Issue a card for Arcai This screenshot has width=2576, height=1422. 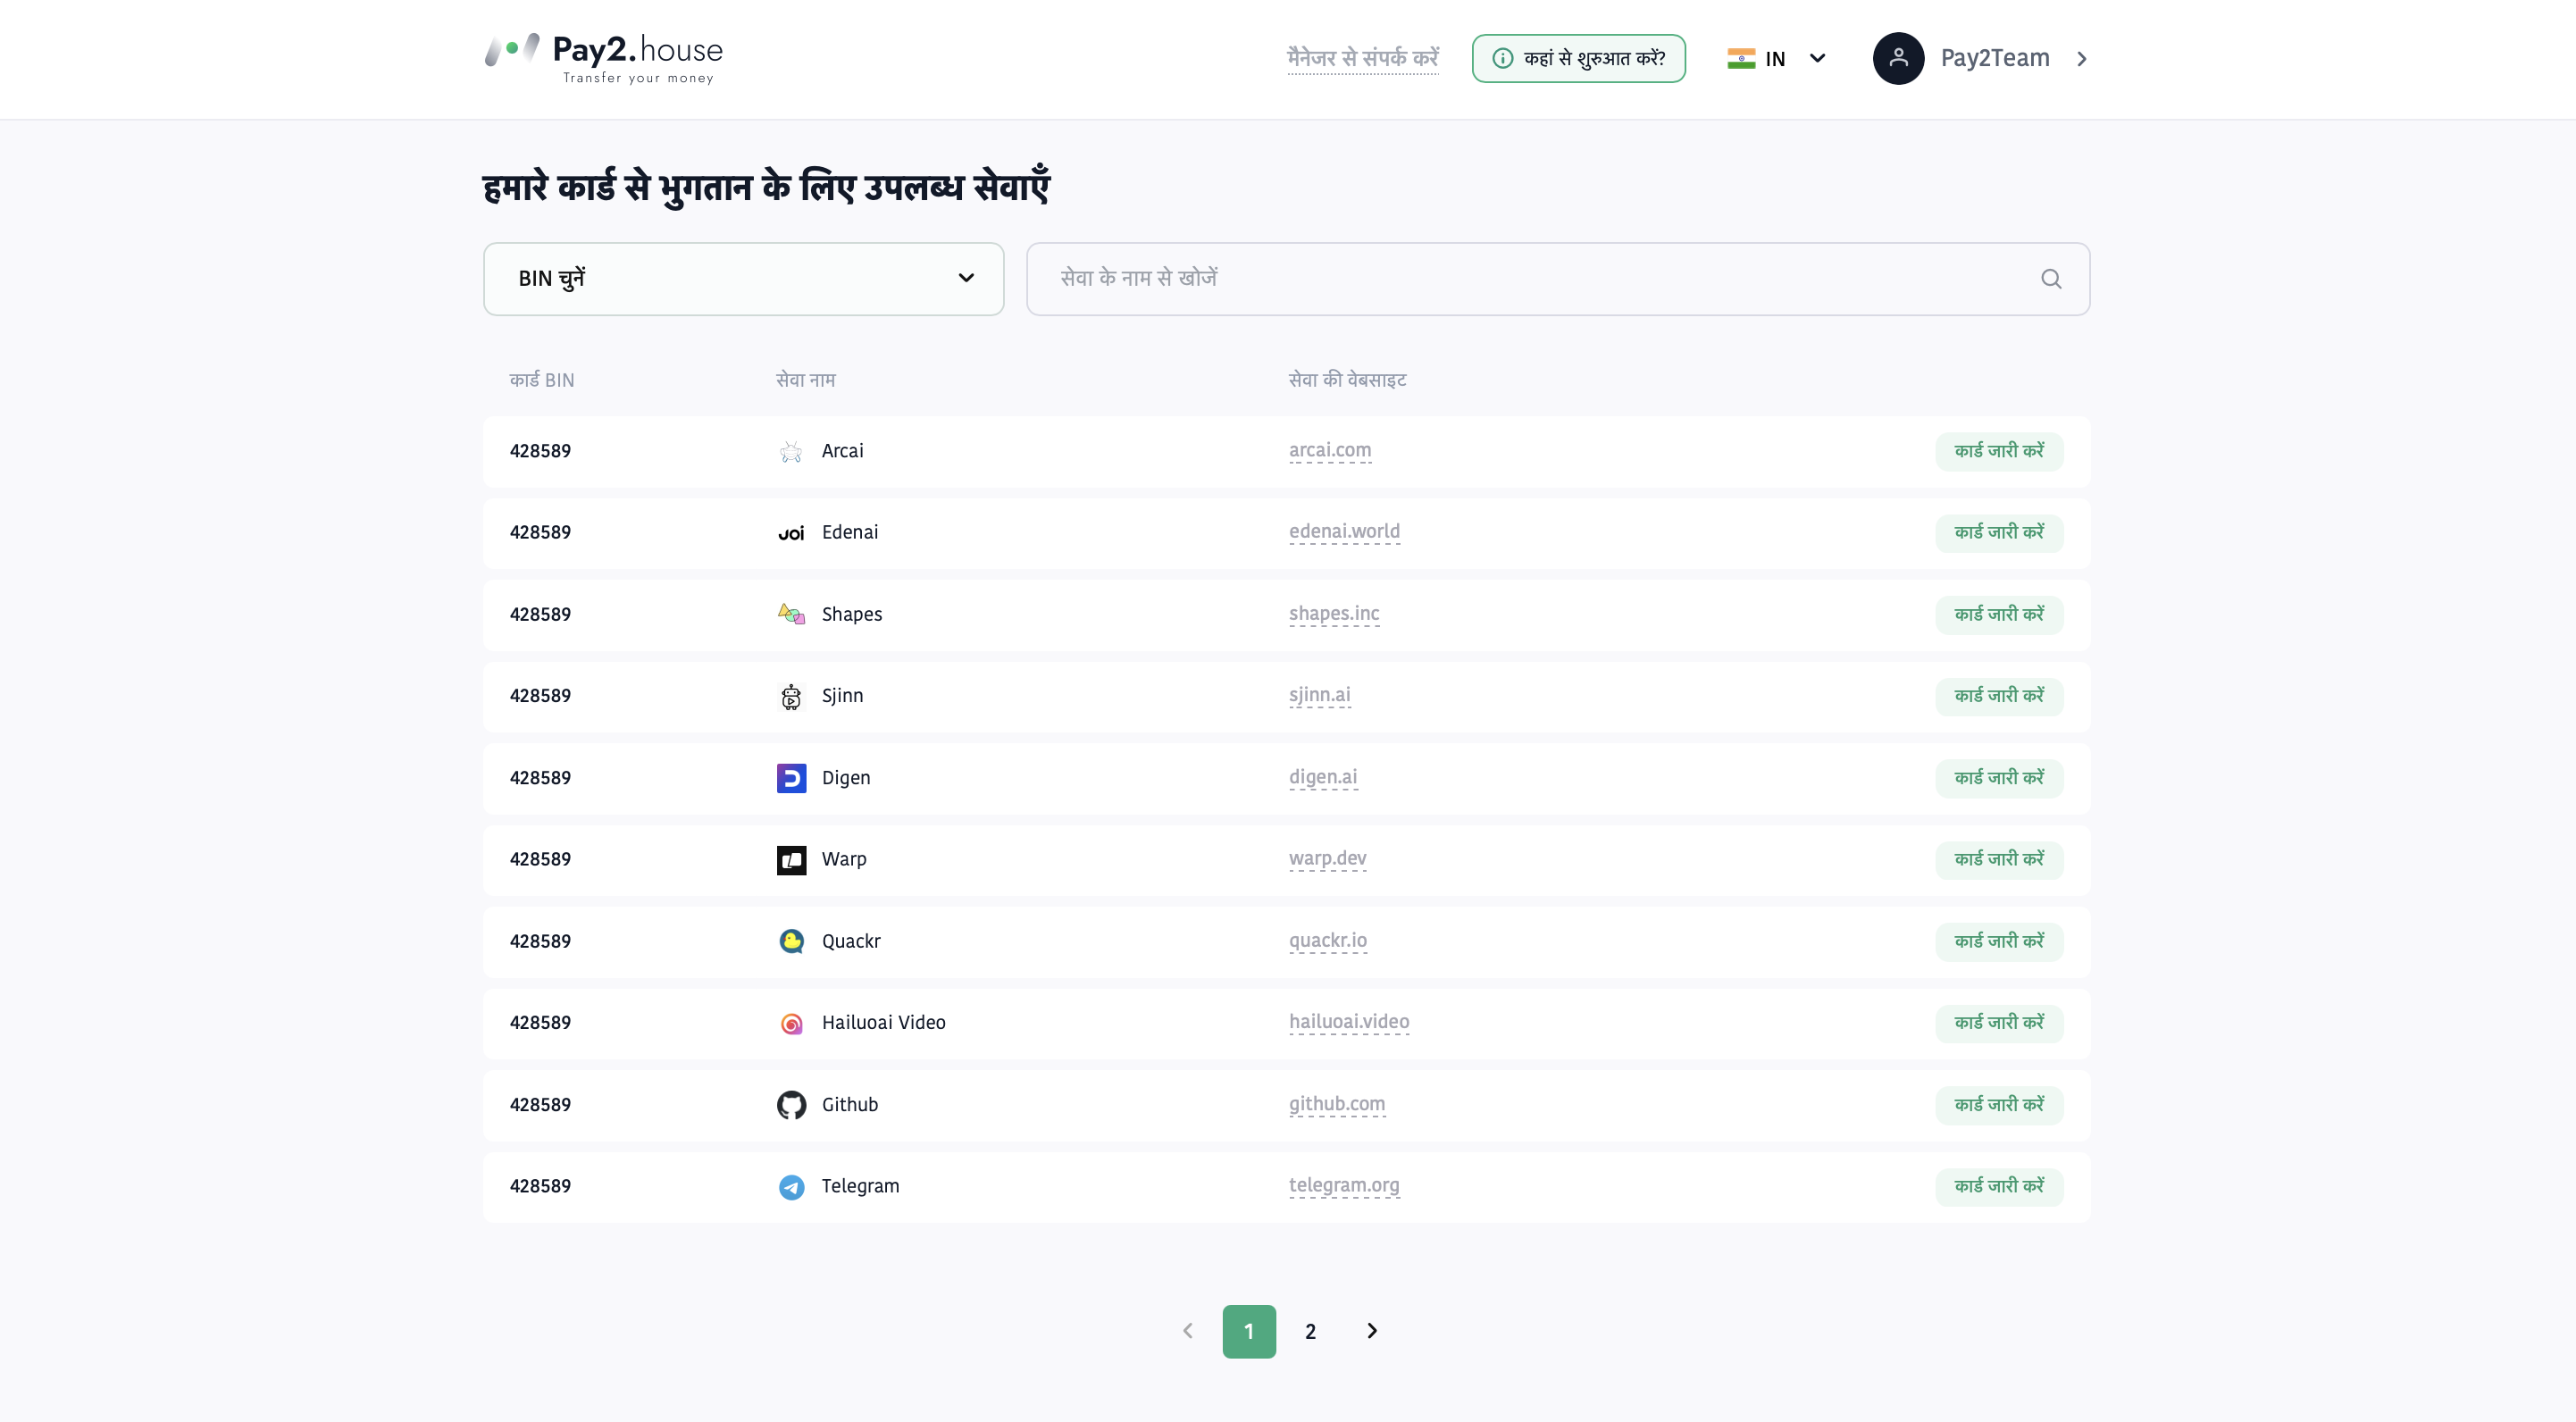1999,451
